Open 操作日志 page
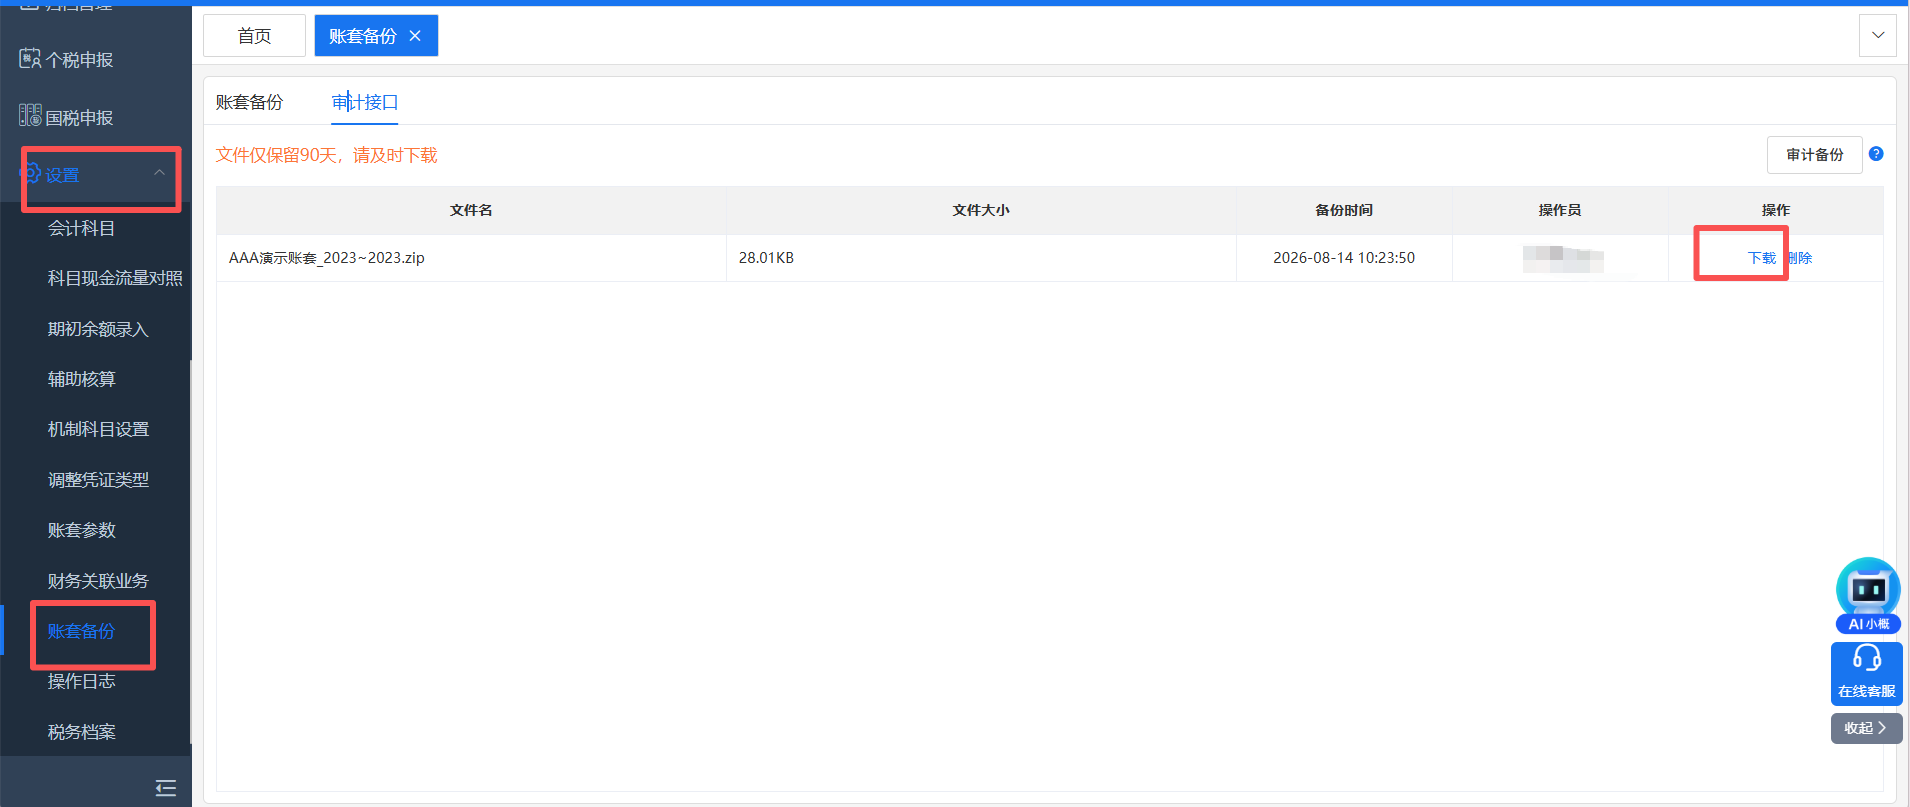 coord(82,681)
